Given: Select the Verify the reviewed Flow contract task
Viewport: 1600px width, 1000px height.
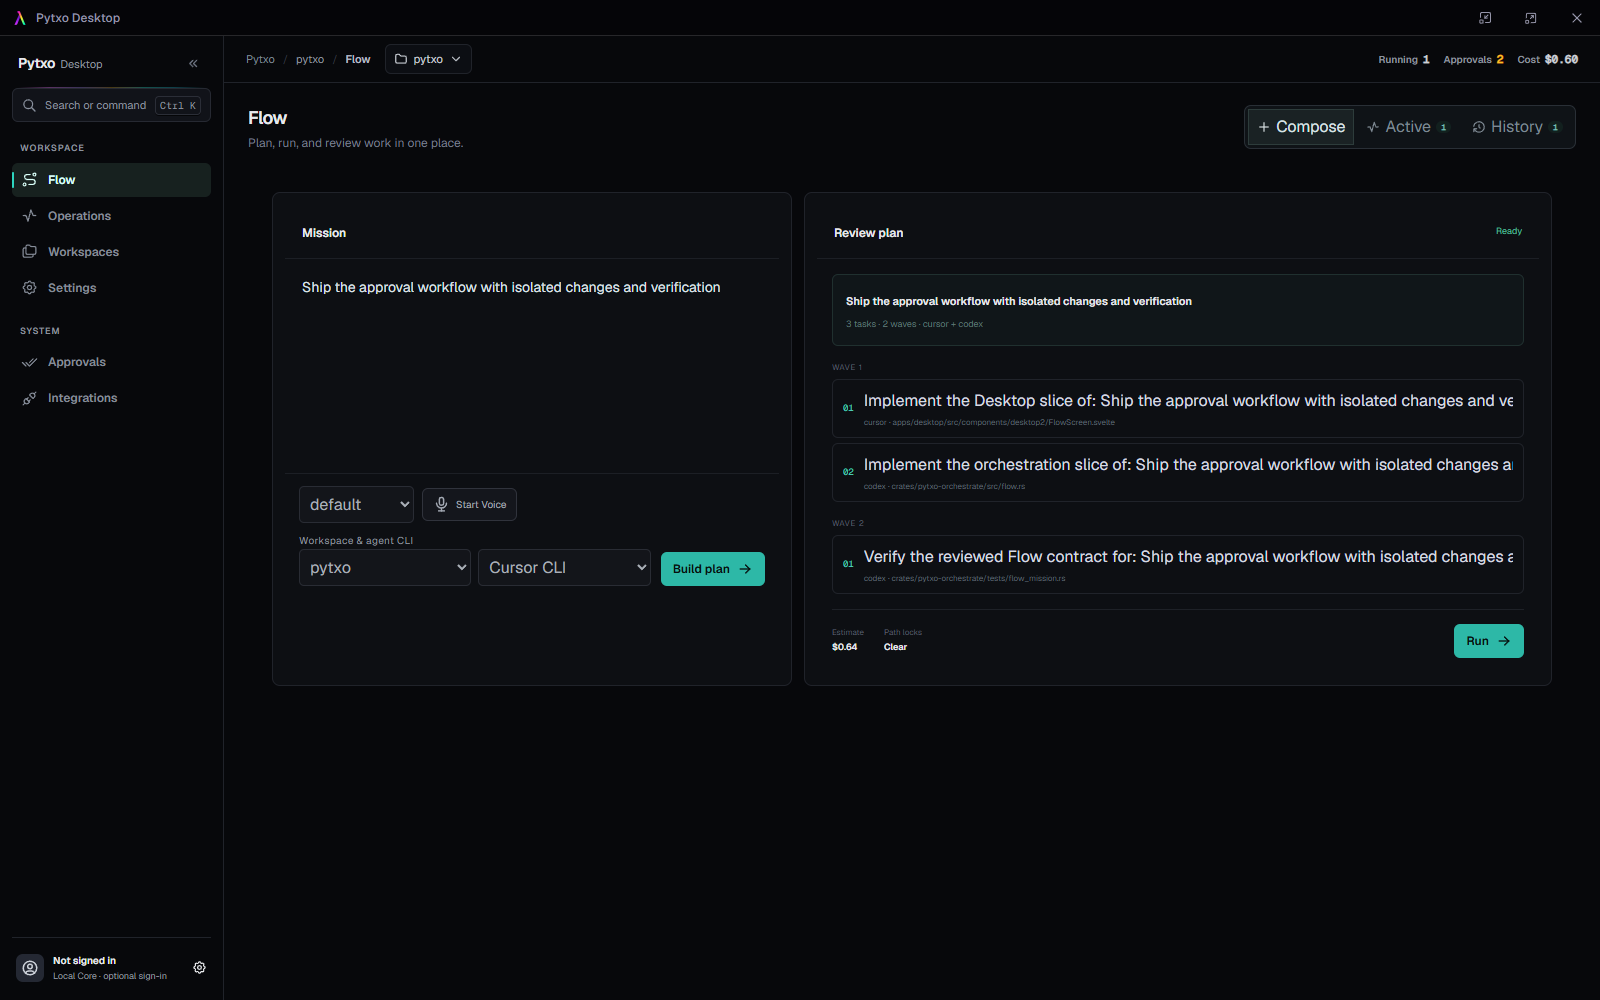Looking at the screenshot, I should pyautogui.click(x=1178, y=564).
